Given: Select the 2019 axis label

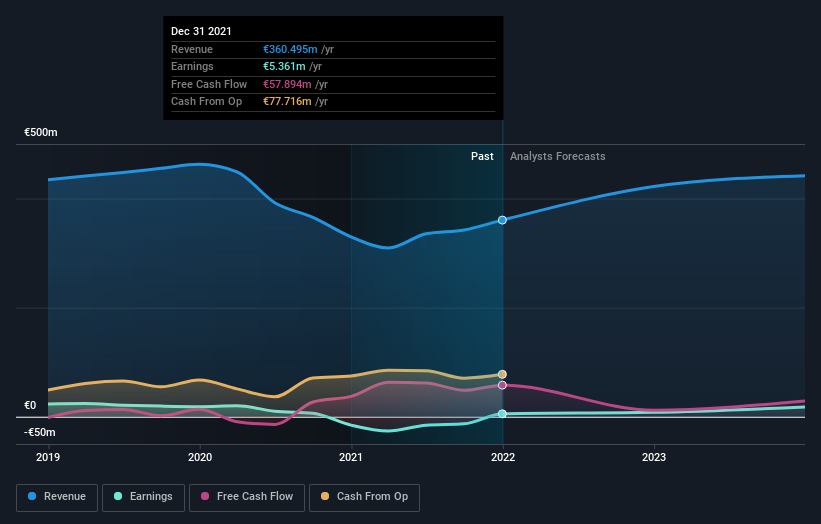Looking at the screenshot, I should click(x=48, y=457).
